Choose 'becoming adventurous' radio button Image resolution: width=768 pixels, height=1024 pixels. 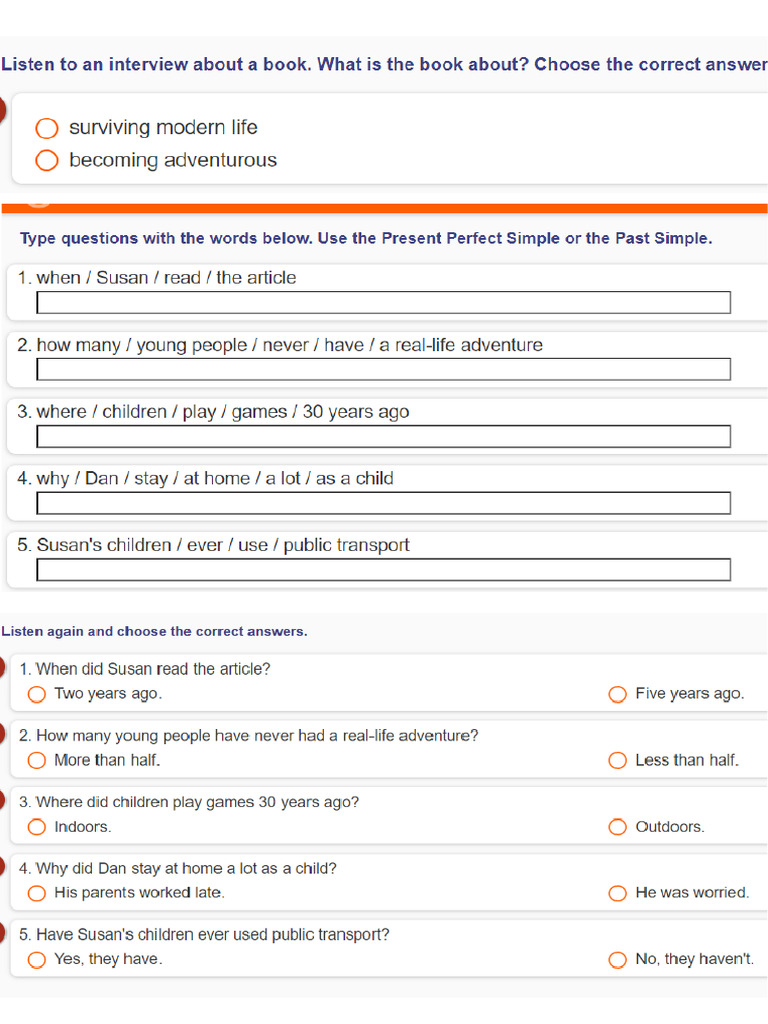(x=47, y=161)
